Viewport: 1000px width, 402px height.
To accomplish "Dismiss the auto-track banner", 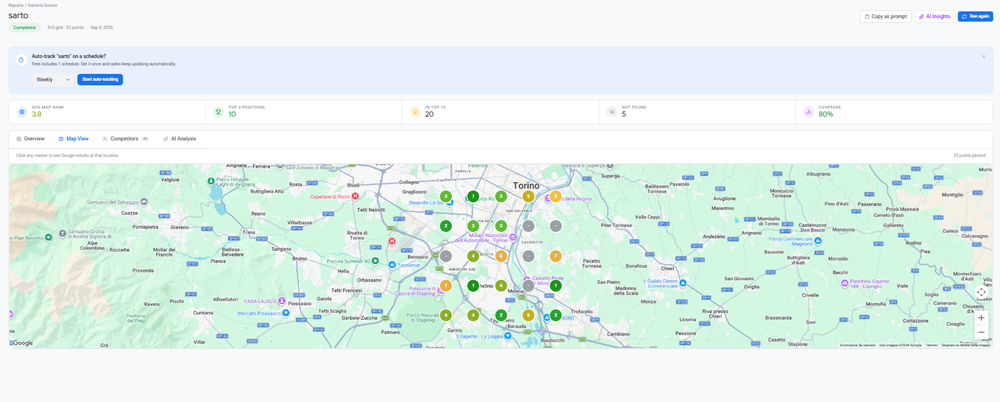I will [983, 56].
